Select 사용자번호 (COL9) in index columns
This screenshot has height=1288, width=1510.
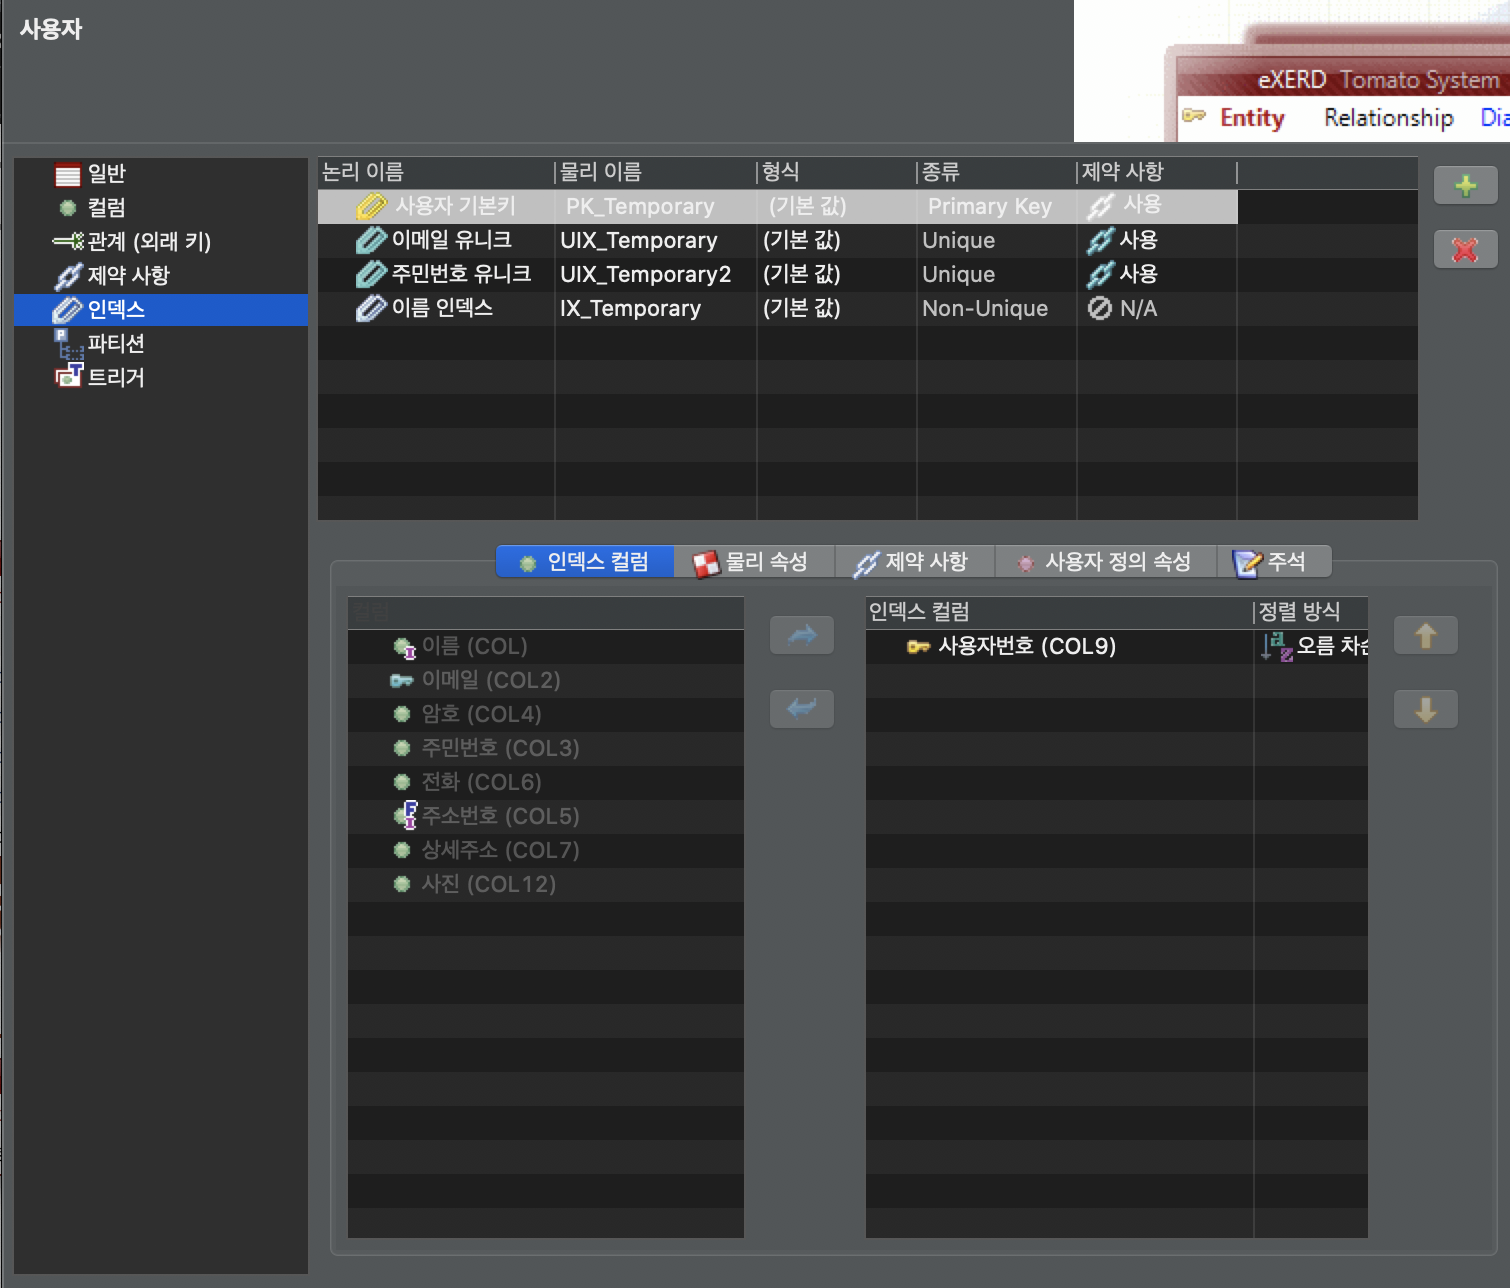[x=1026, y=647]
